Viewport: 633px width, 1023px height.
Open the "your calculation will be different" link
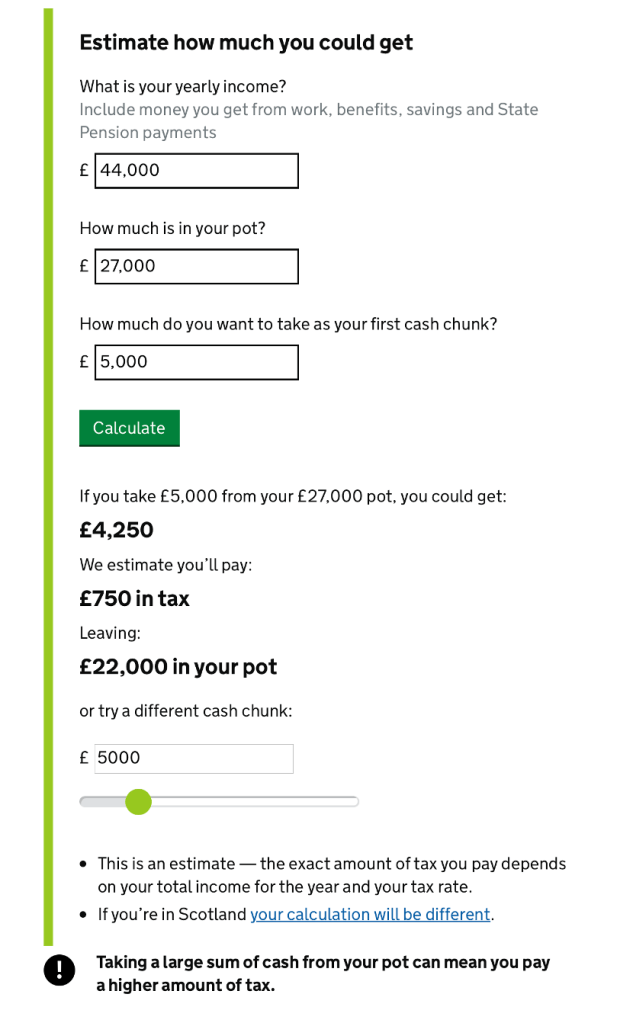click(369, 914)
